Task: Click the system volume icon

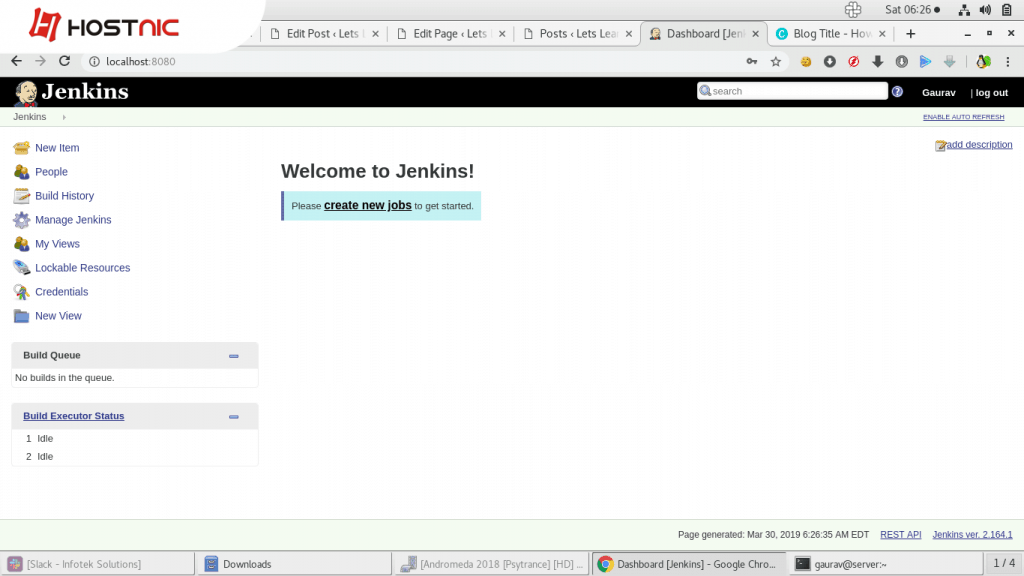Action: (985, 10)
